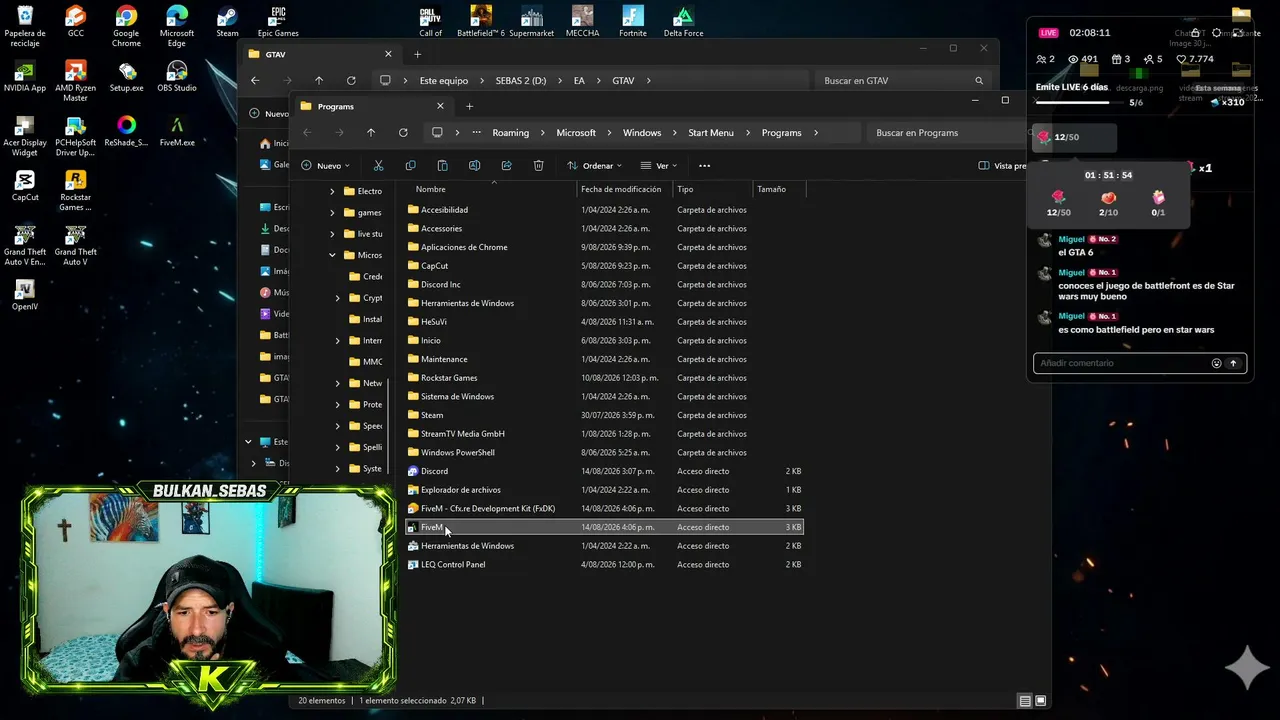1280x720 pixels.
Task: Select the Windows PowerShell folder
Action: click(604, 452)
